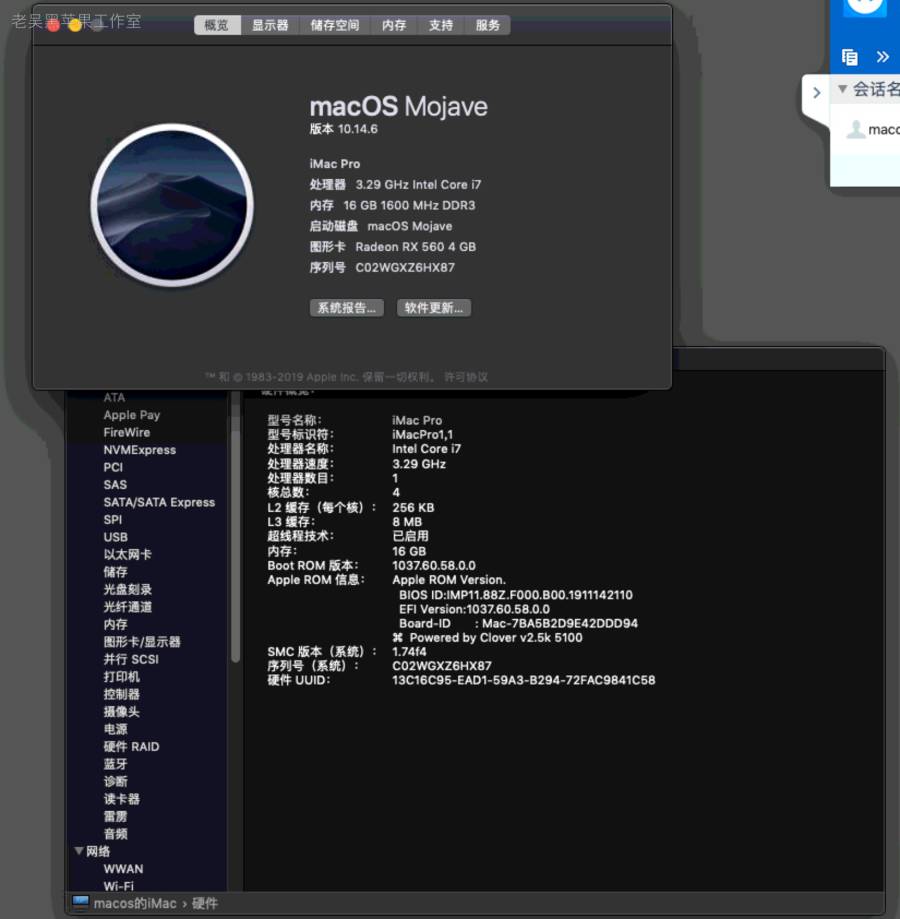Click the Board-ID value line
Screen dimensions: 900x919
(518, 624)
